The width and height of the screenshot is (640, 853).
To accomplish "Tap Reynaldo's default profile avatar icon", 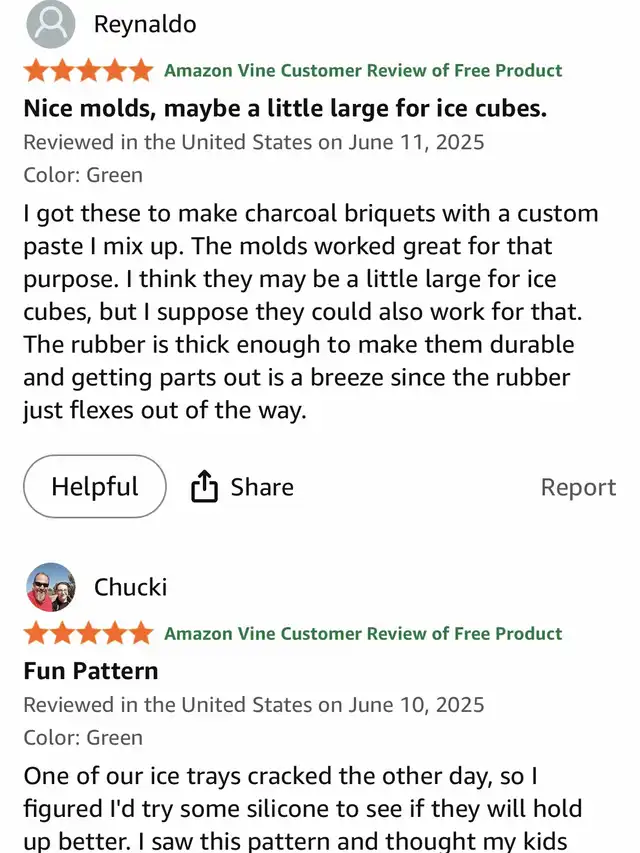I will click(x=50, y=25).
